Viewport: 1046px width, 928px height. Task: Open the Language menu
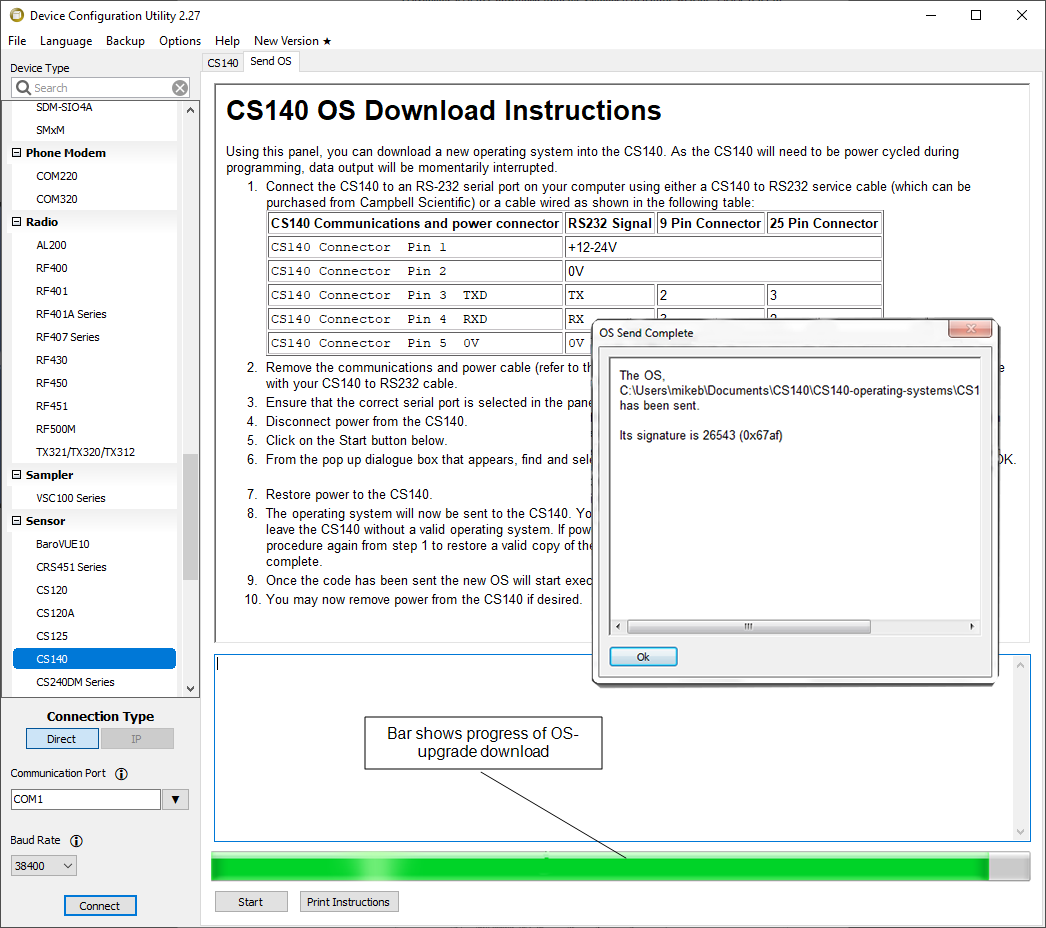click(66, 41)
